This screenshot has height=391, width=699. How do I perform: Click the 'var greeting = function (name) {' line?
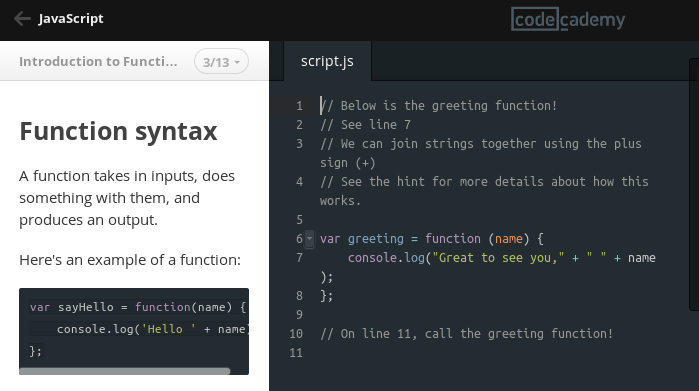click(432, 239)
